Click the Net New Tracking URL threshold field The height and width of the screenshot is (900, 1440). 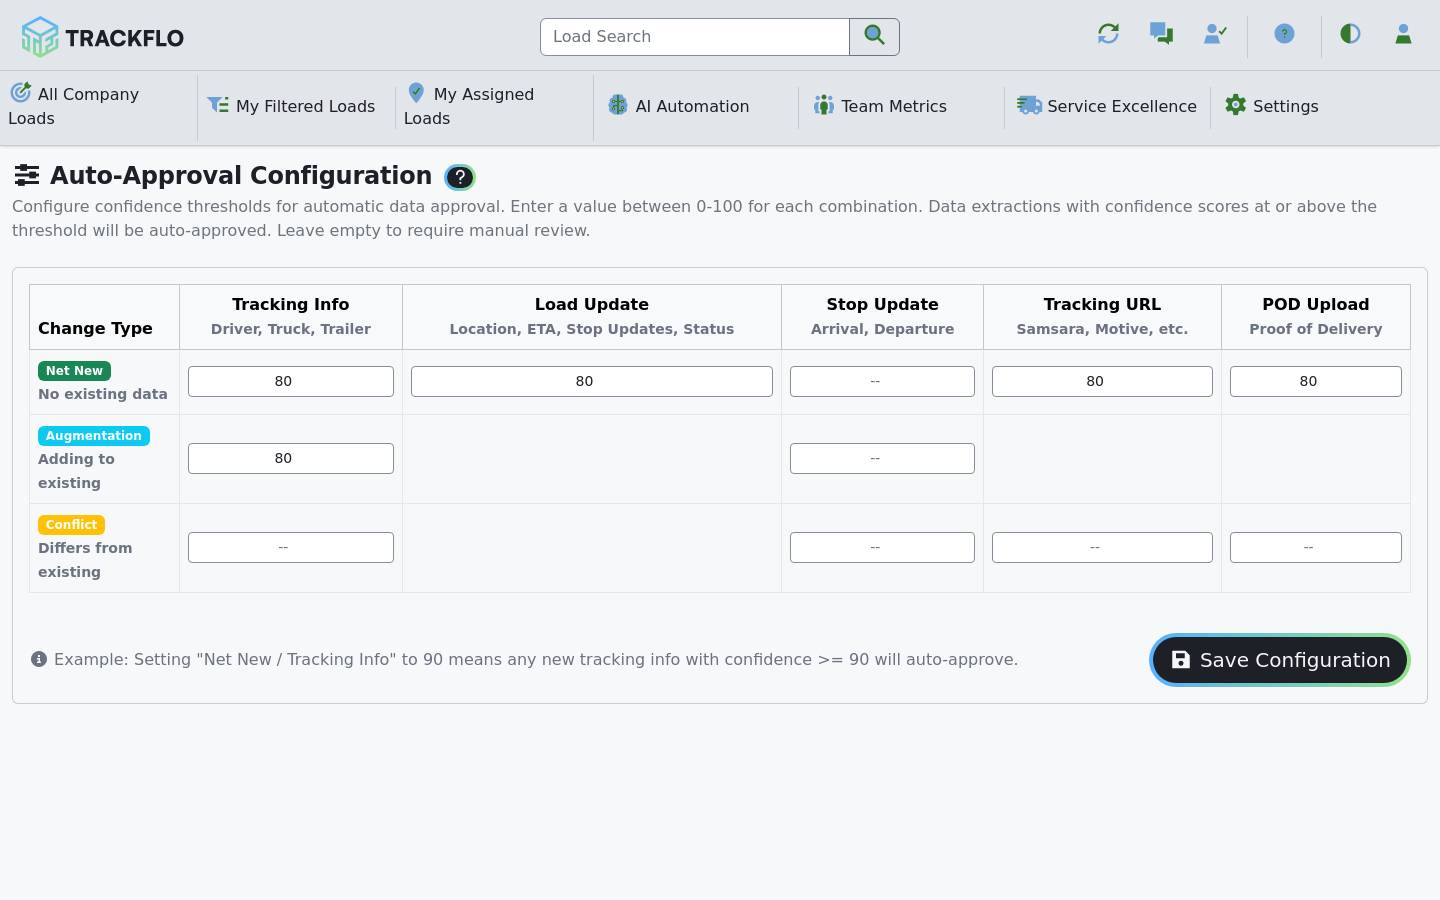[x=1102, y=382]
